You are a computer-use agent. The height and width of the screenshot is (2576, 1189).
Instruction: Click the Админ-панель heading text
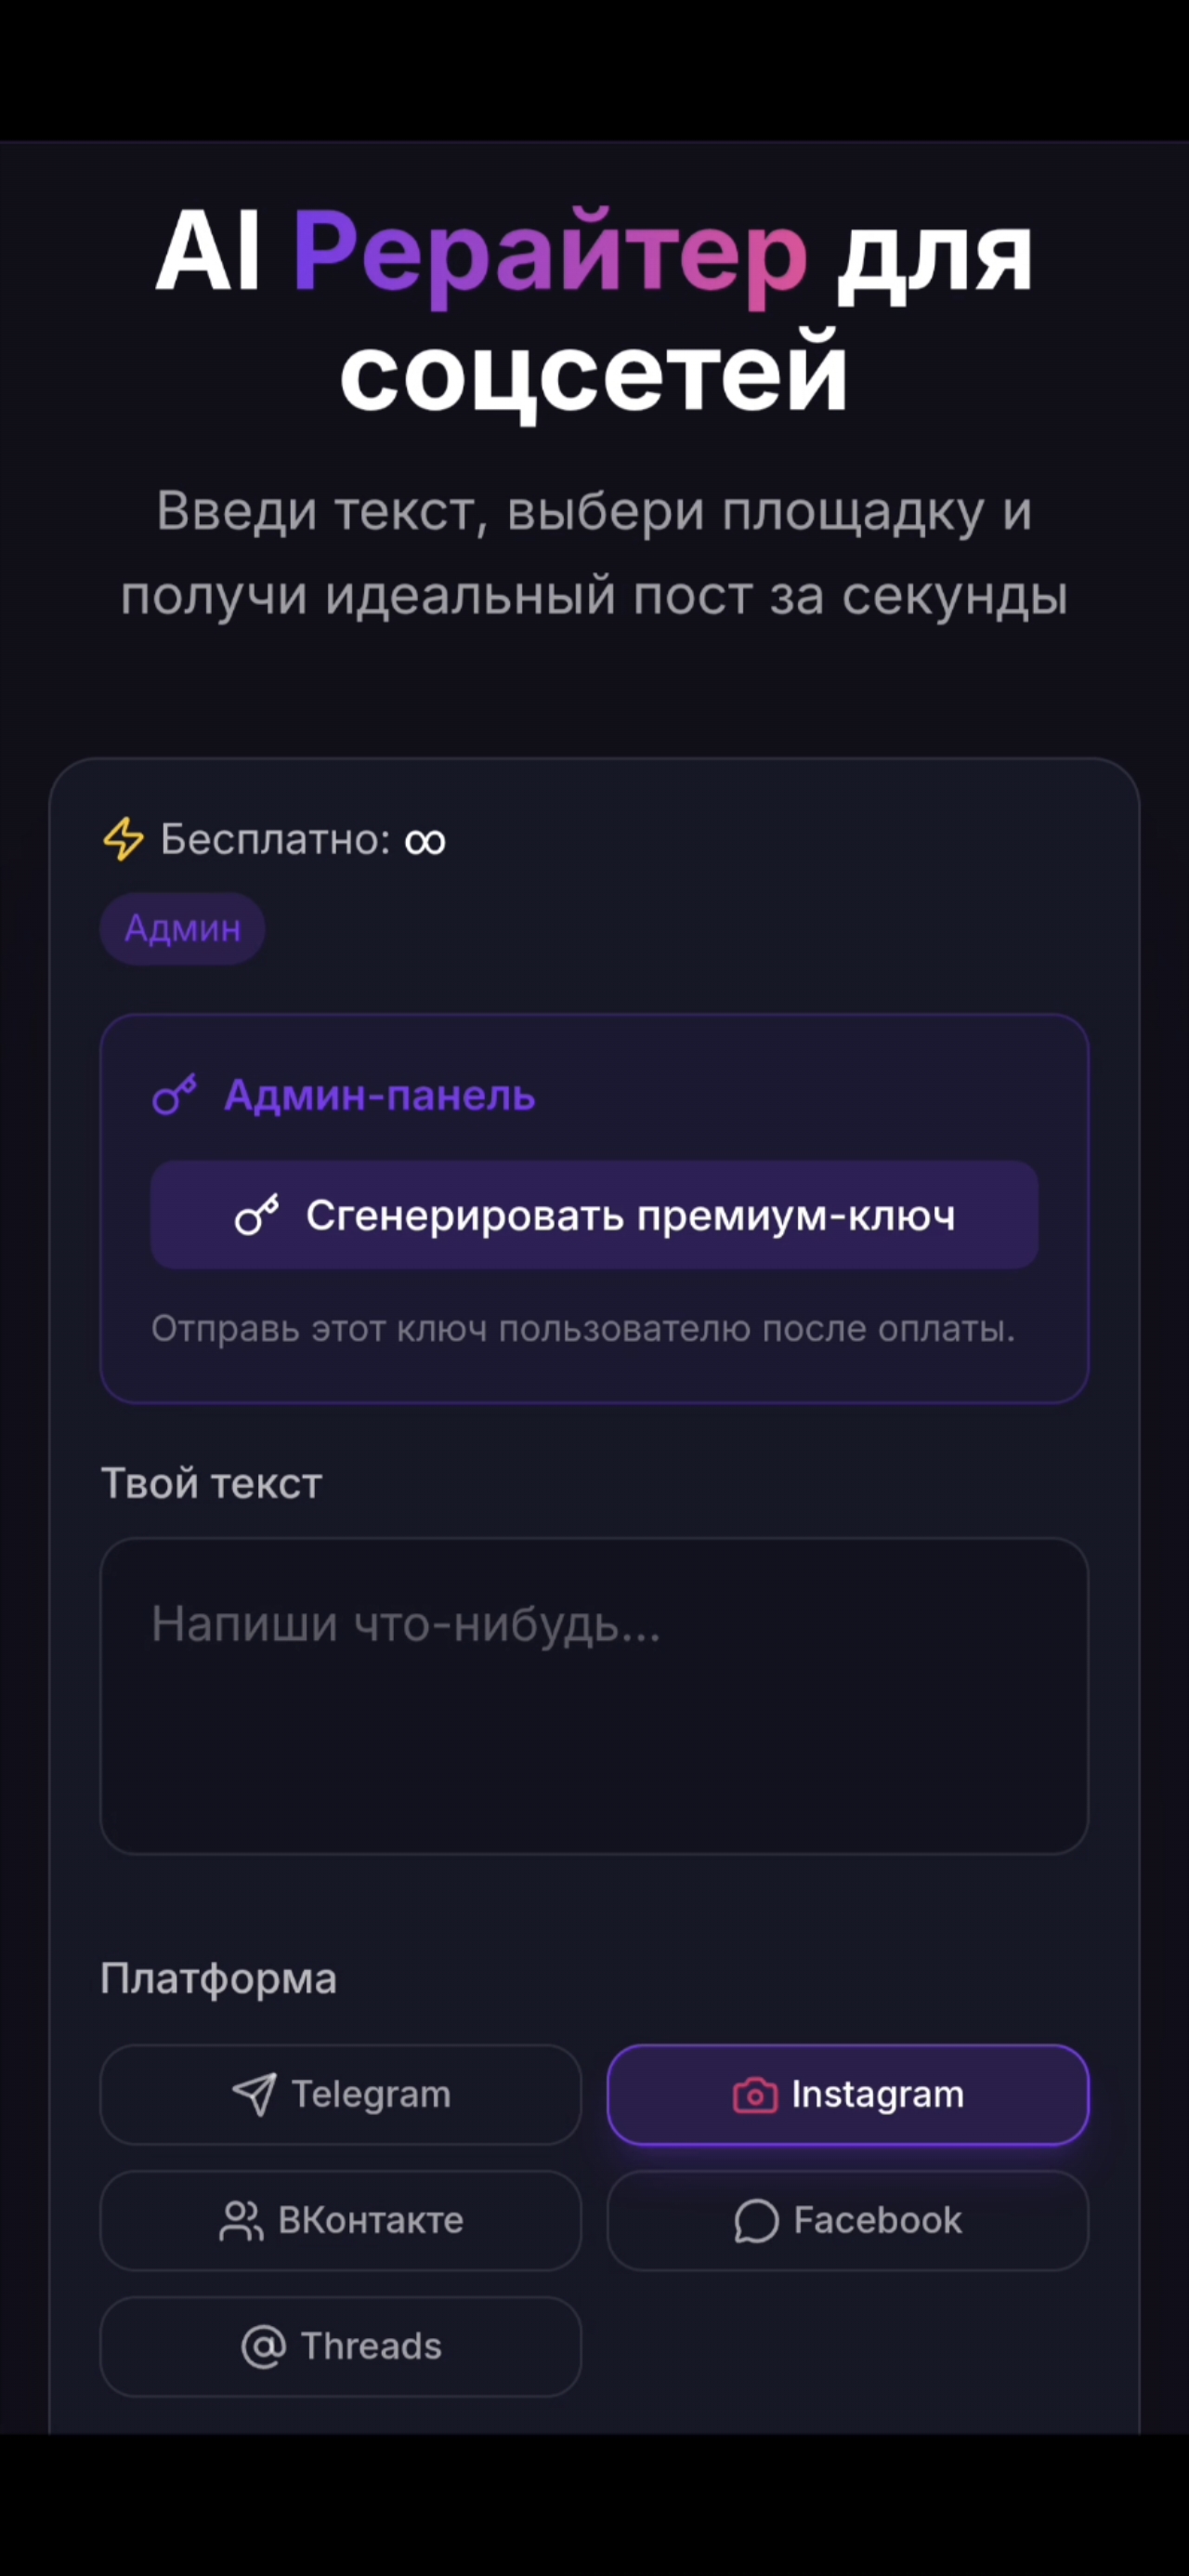380,1096
